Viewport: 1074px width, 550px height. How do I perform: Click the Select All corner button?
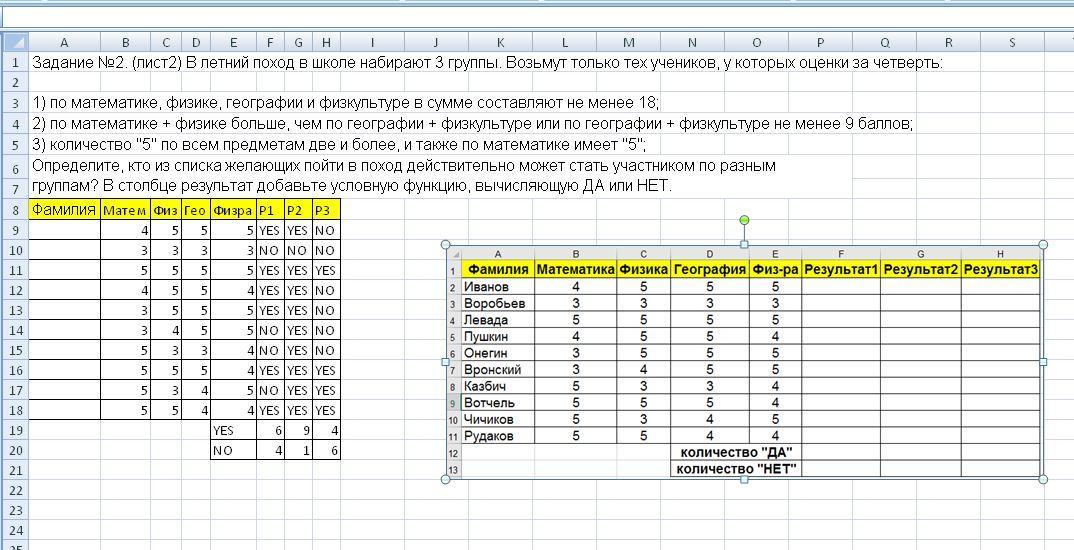point(14,42)
